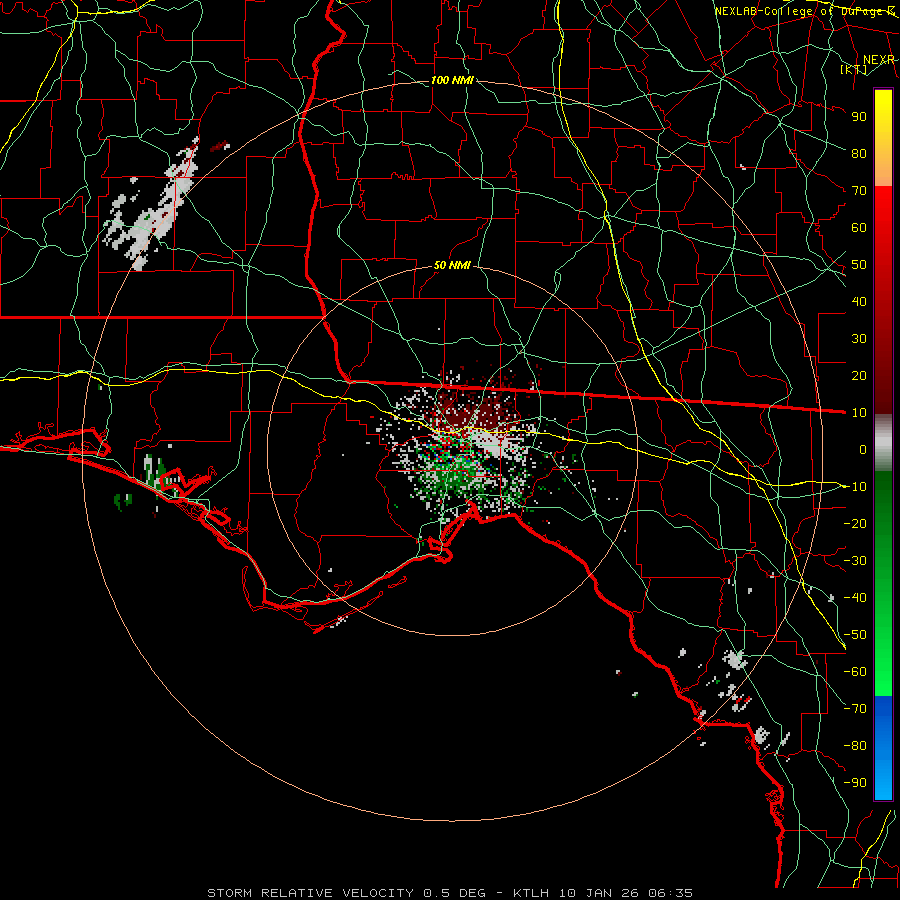Click the -40 value on the velocity scale
Viewport: 900px width, 900px height.
pos(855,598)
